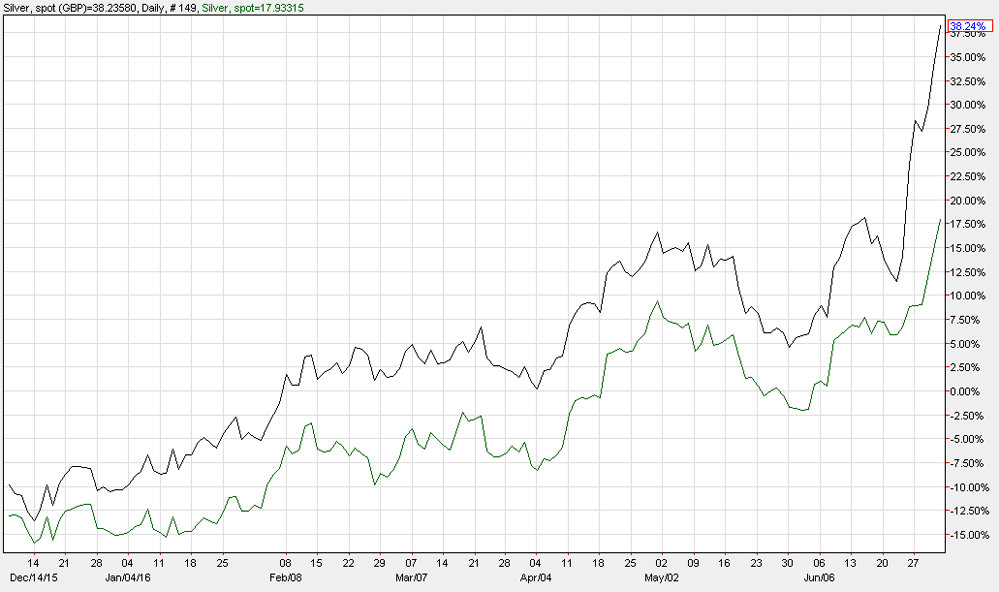Click the Apr/04 date label
Screen dimensions: 1000x592
(536, 578)
